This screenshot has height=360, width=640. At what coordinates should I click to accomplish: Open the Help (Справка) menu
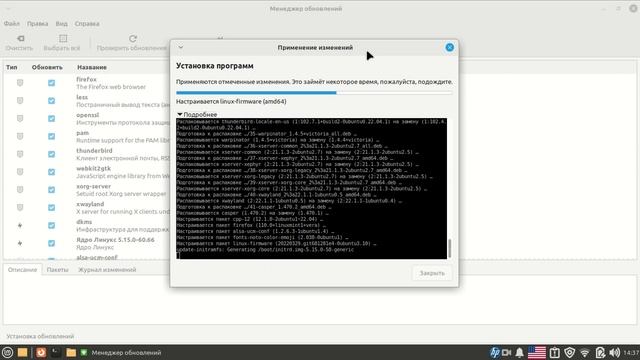(87, 24)
